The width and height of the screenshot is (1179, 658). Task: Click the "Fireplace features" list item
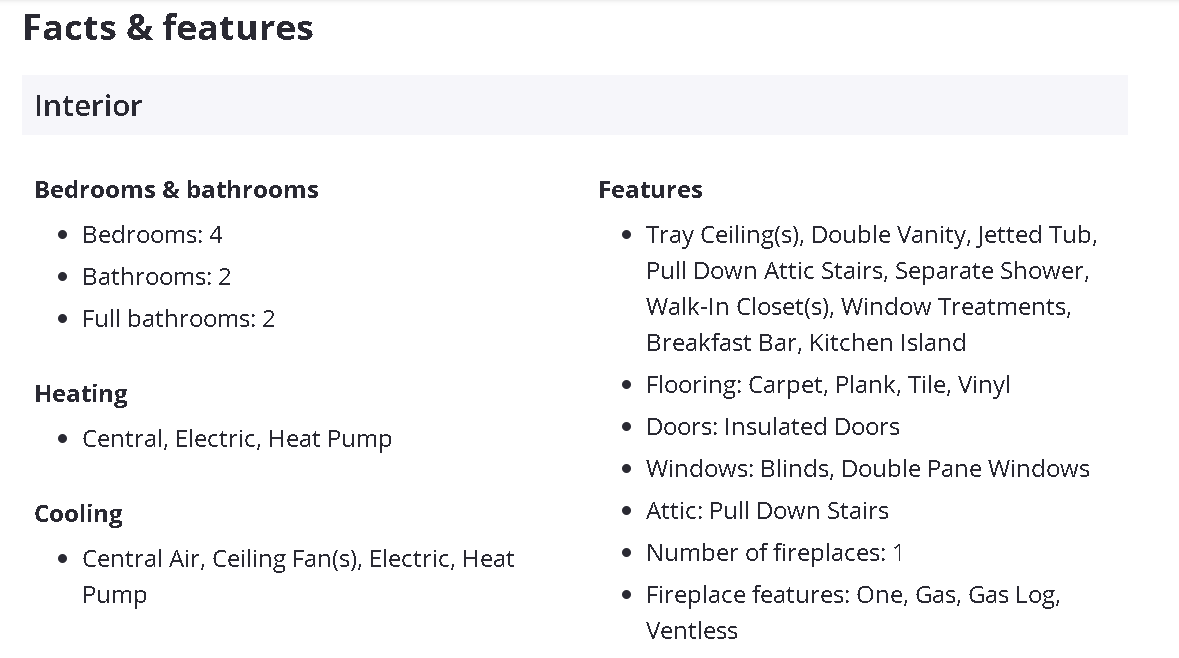(x=852, y=595)
